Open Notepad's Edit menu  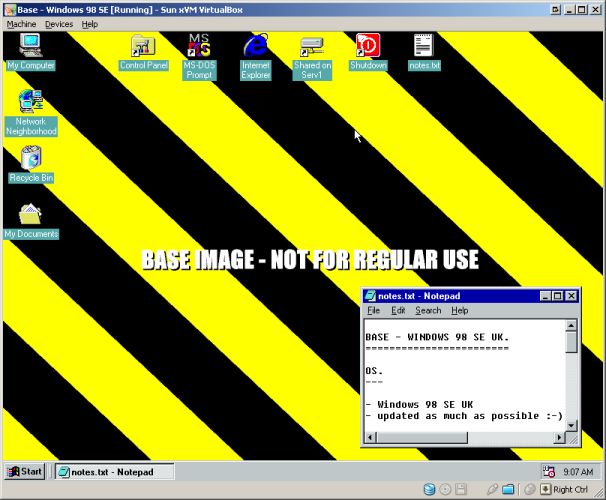point(398,311)
